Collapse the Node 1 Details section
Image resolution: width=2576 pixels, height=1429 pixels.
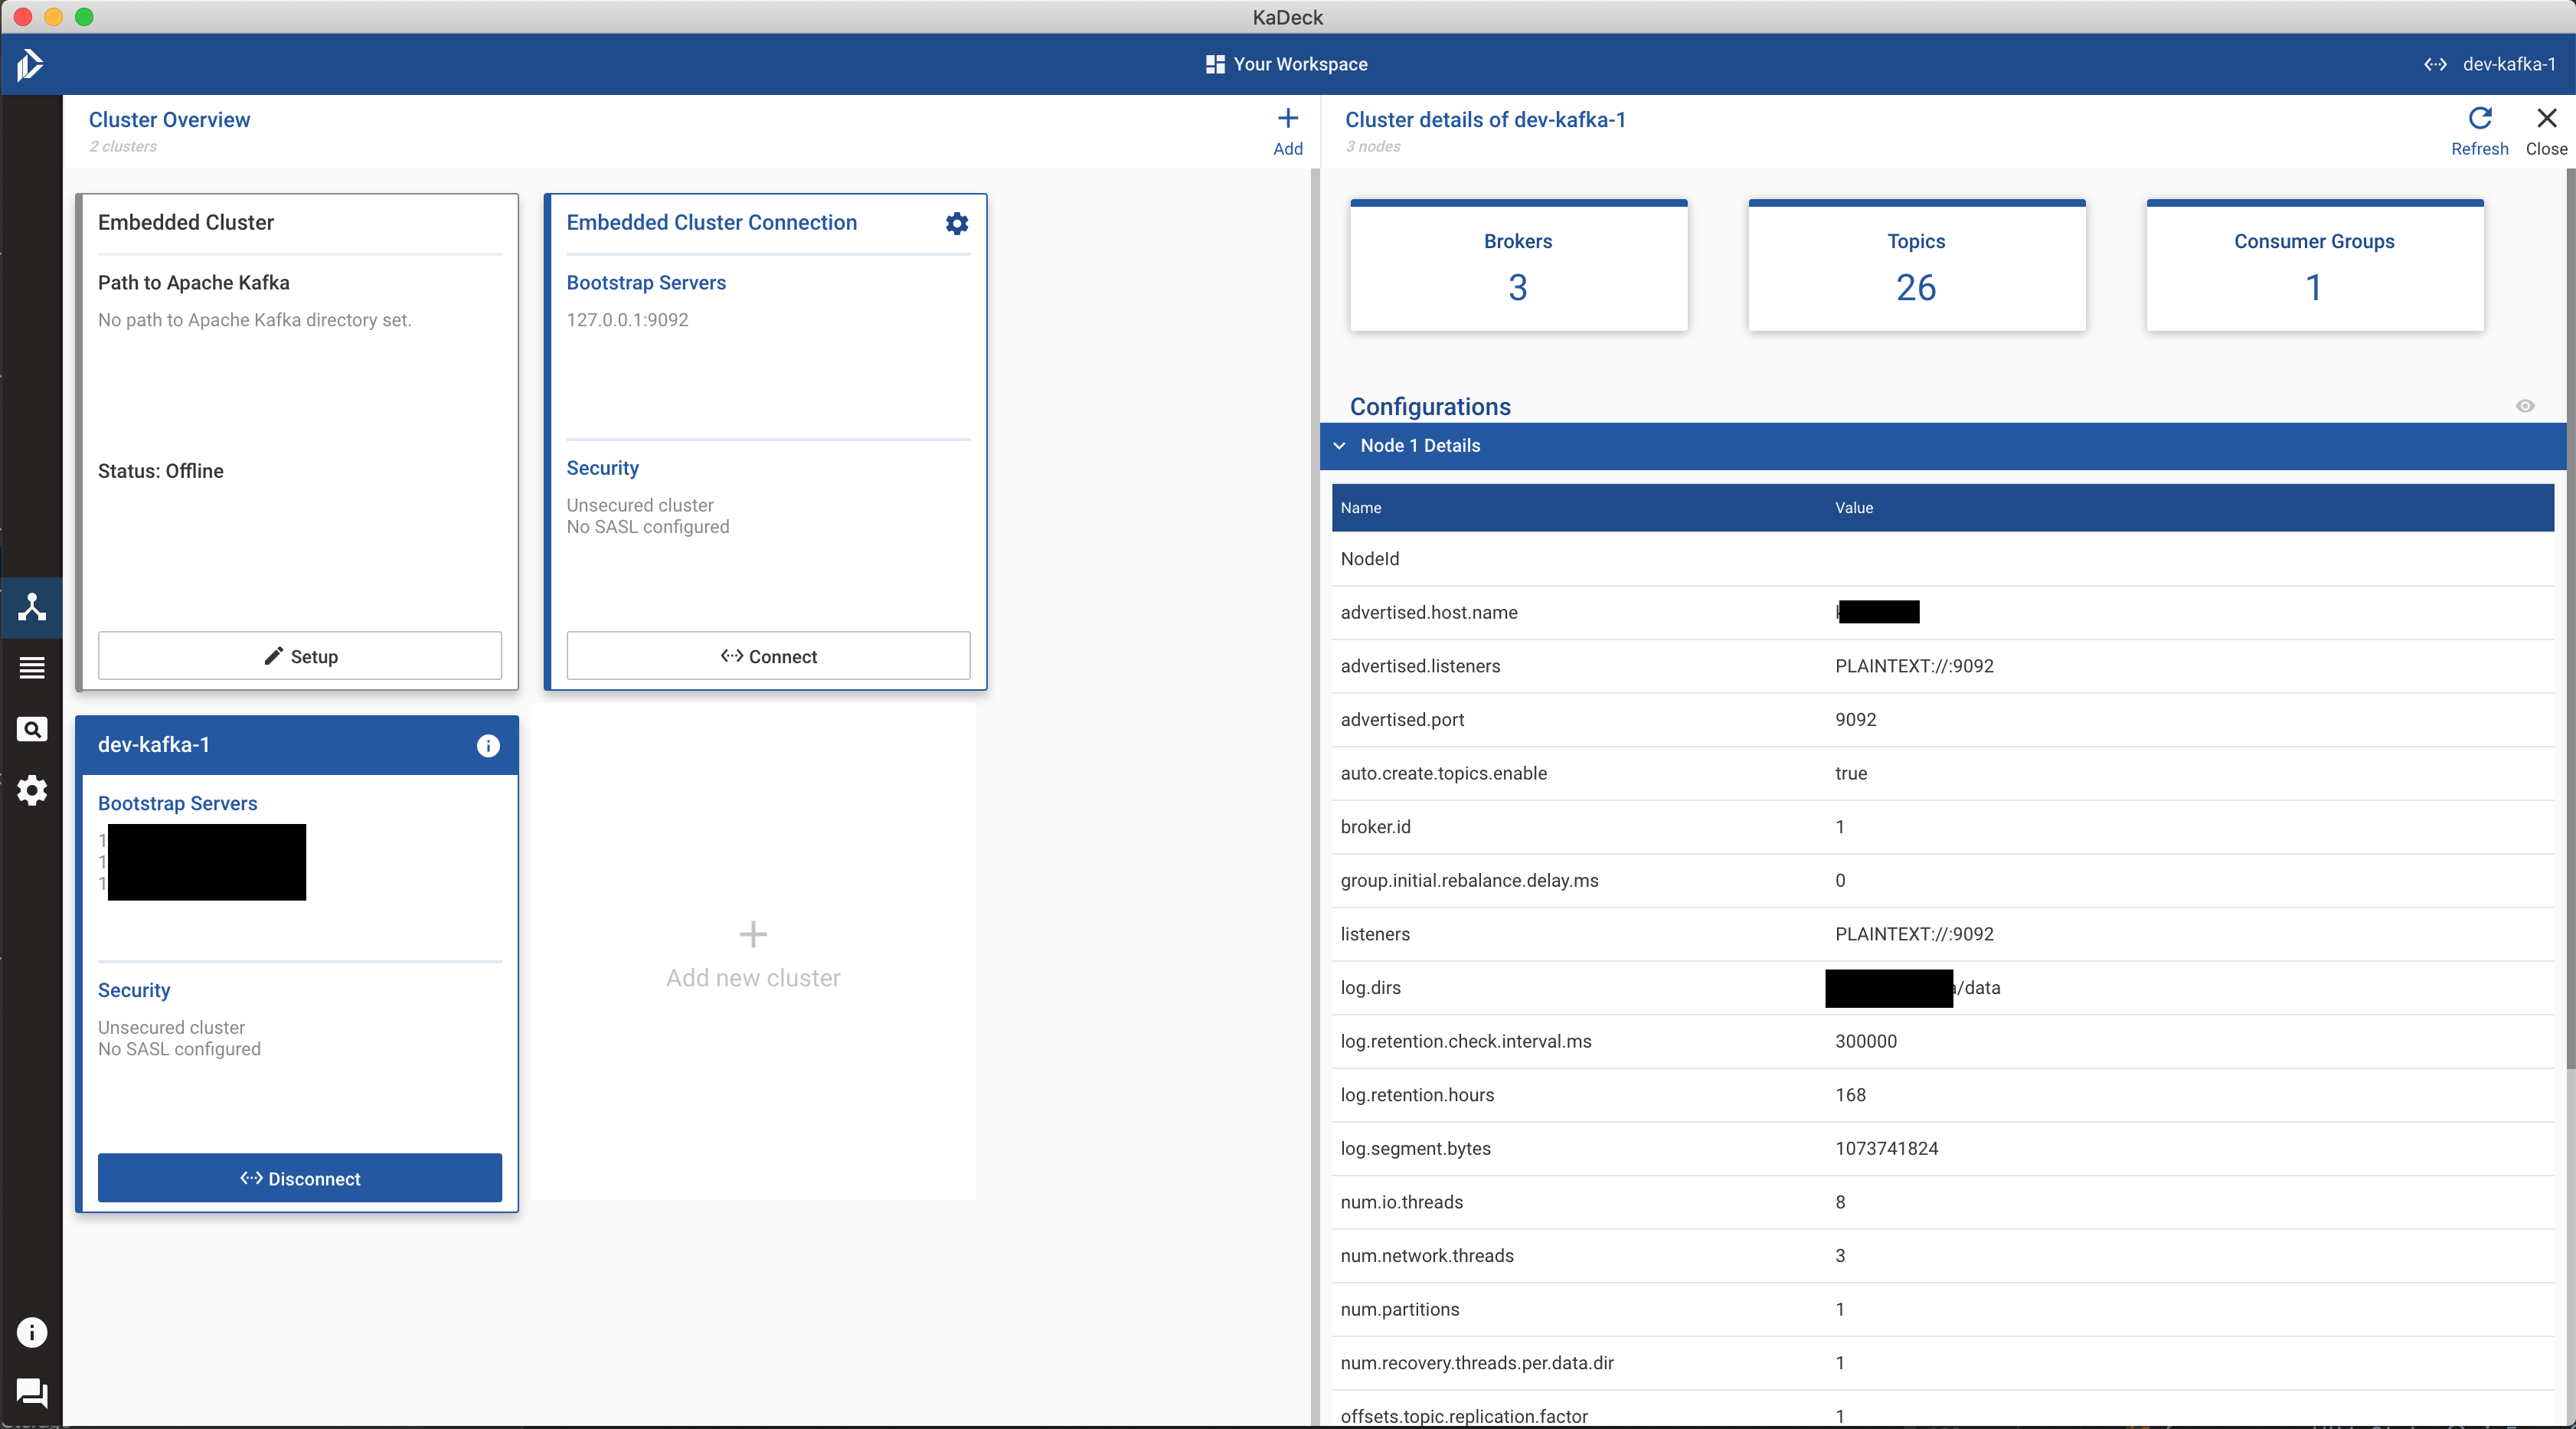(x=1340, y=446)
